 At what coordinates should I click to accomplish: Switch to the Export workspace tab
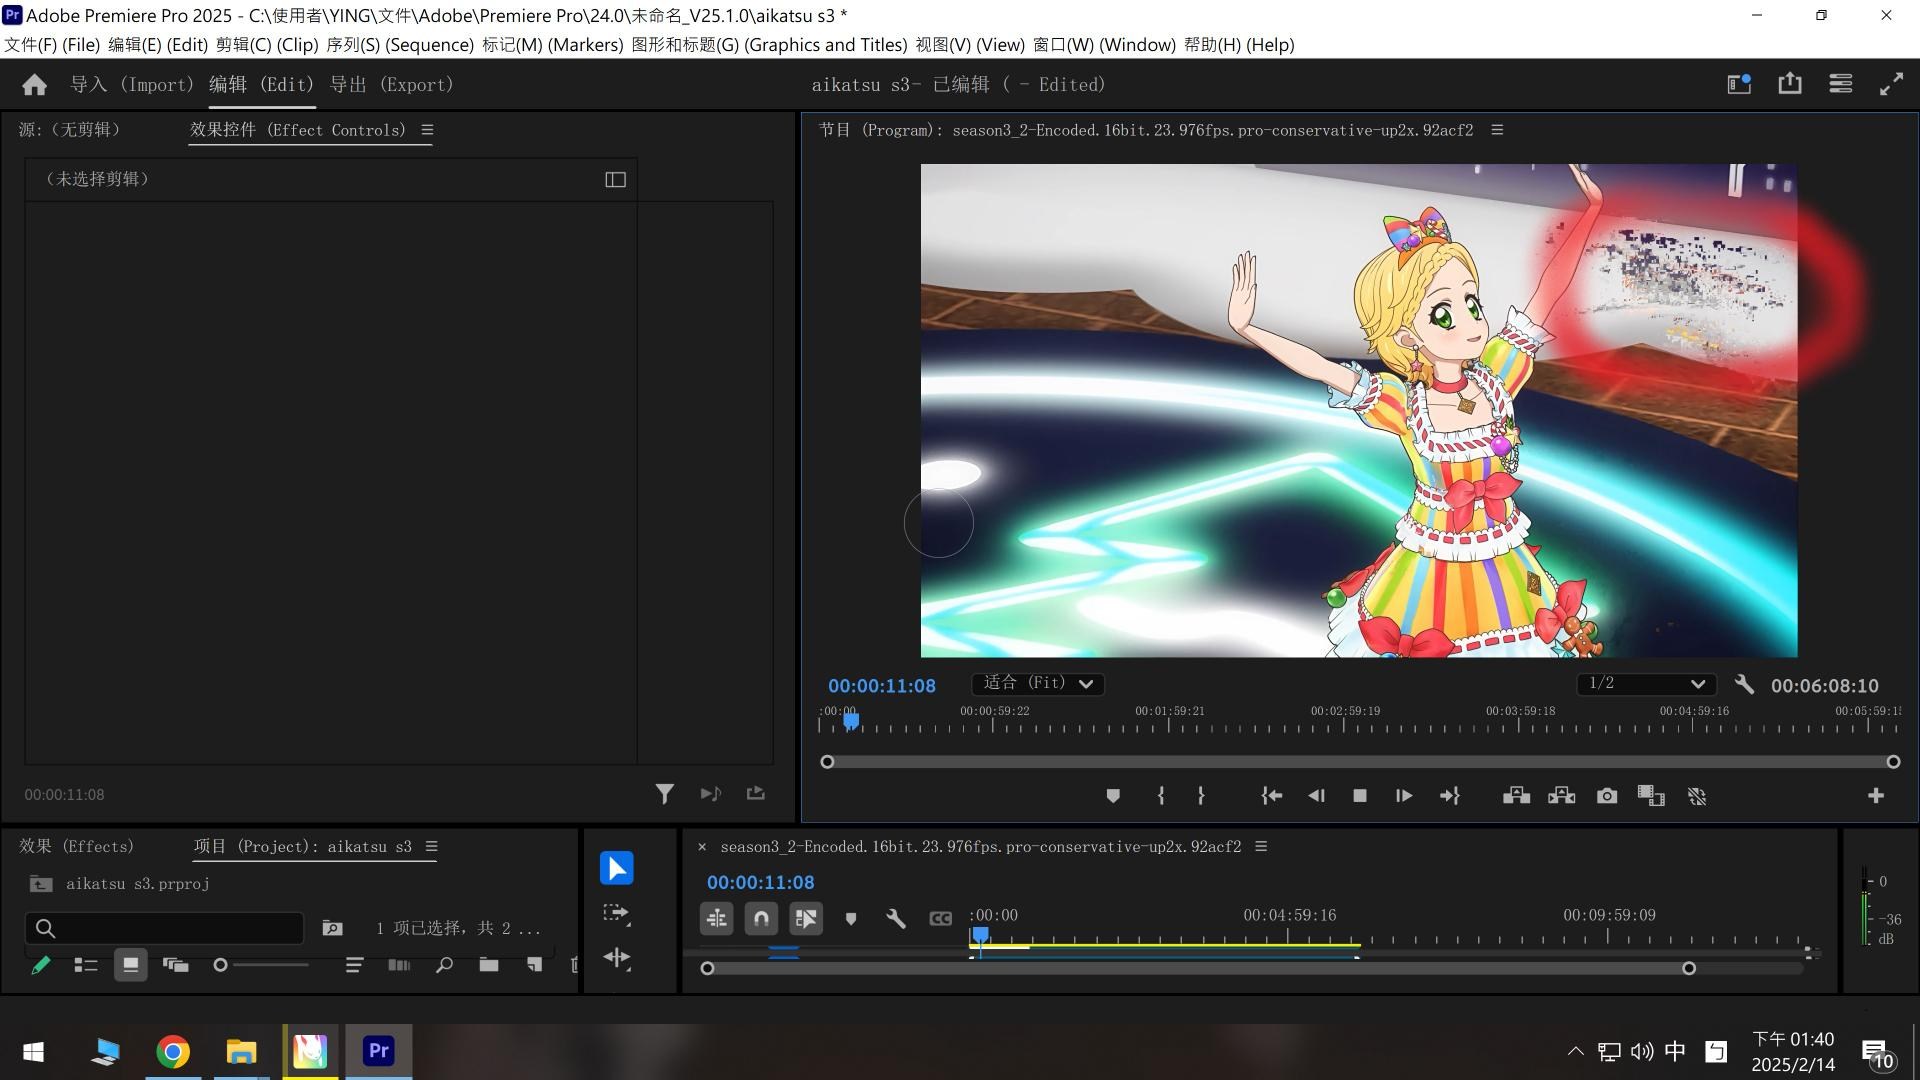(392, 85)
